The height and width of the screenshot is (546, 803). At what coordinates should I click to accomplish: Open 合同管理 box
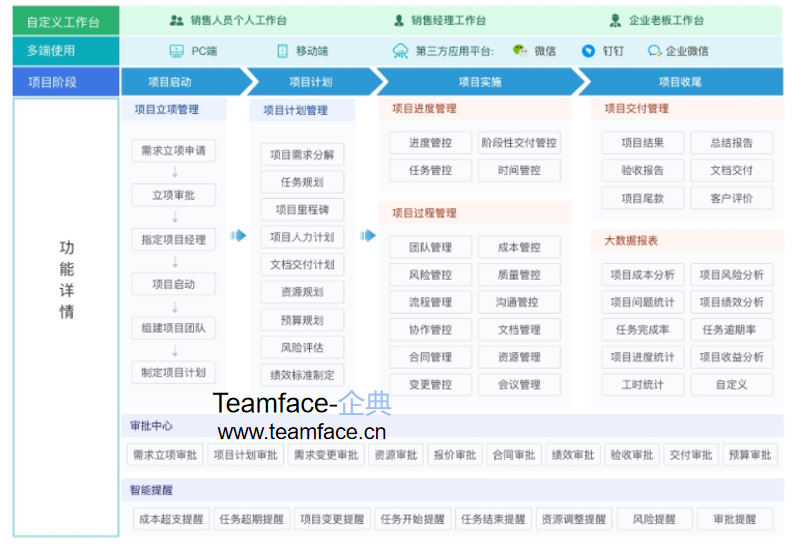point(430,357)
